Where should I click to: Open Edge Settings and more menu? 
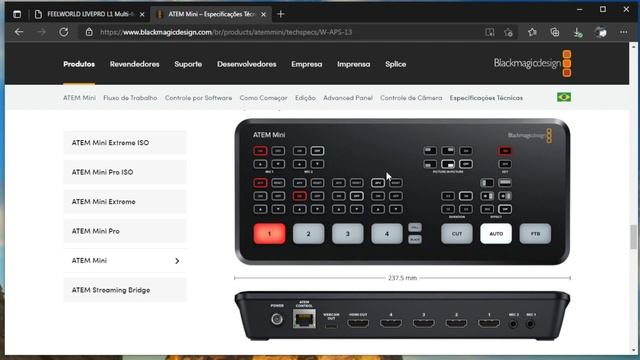point(624,32)
